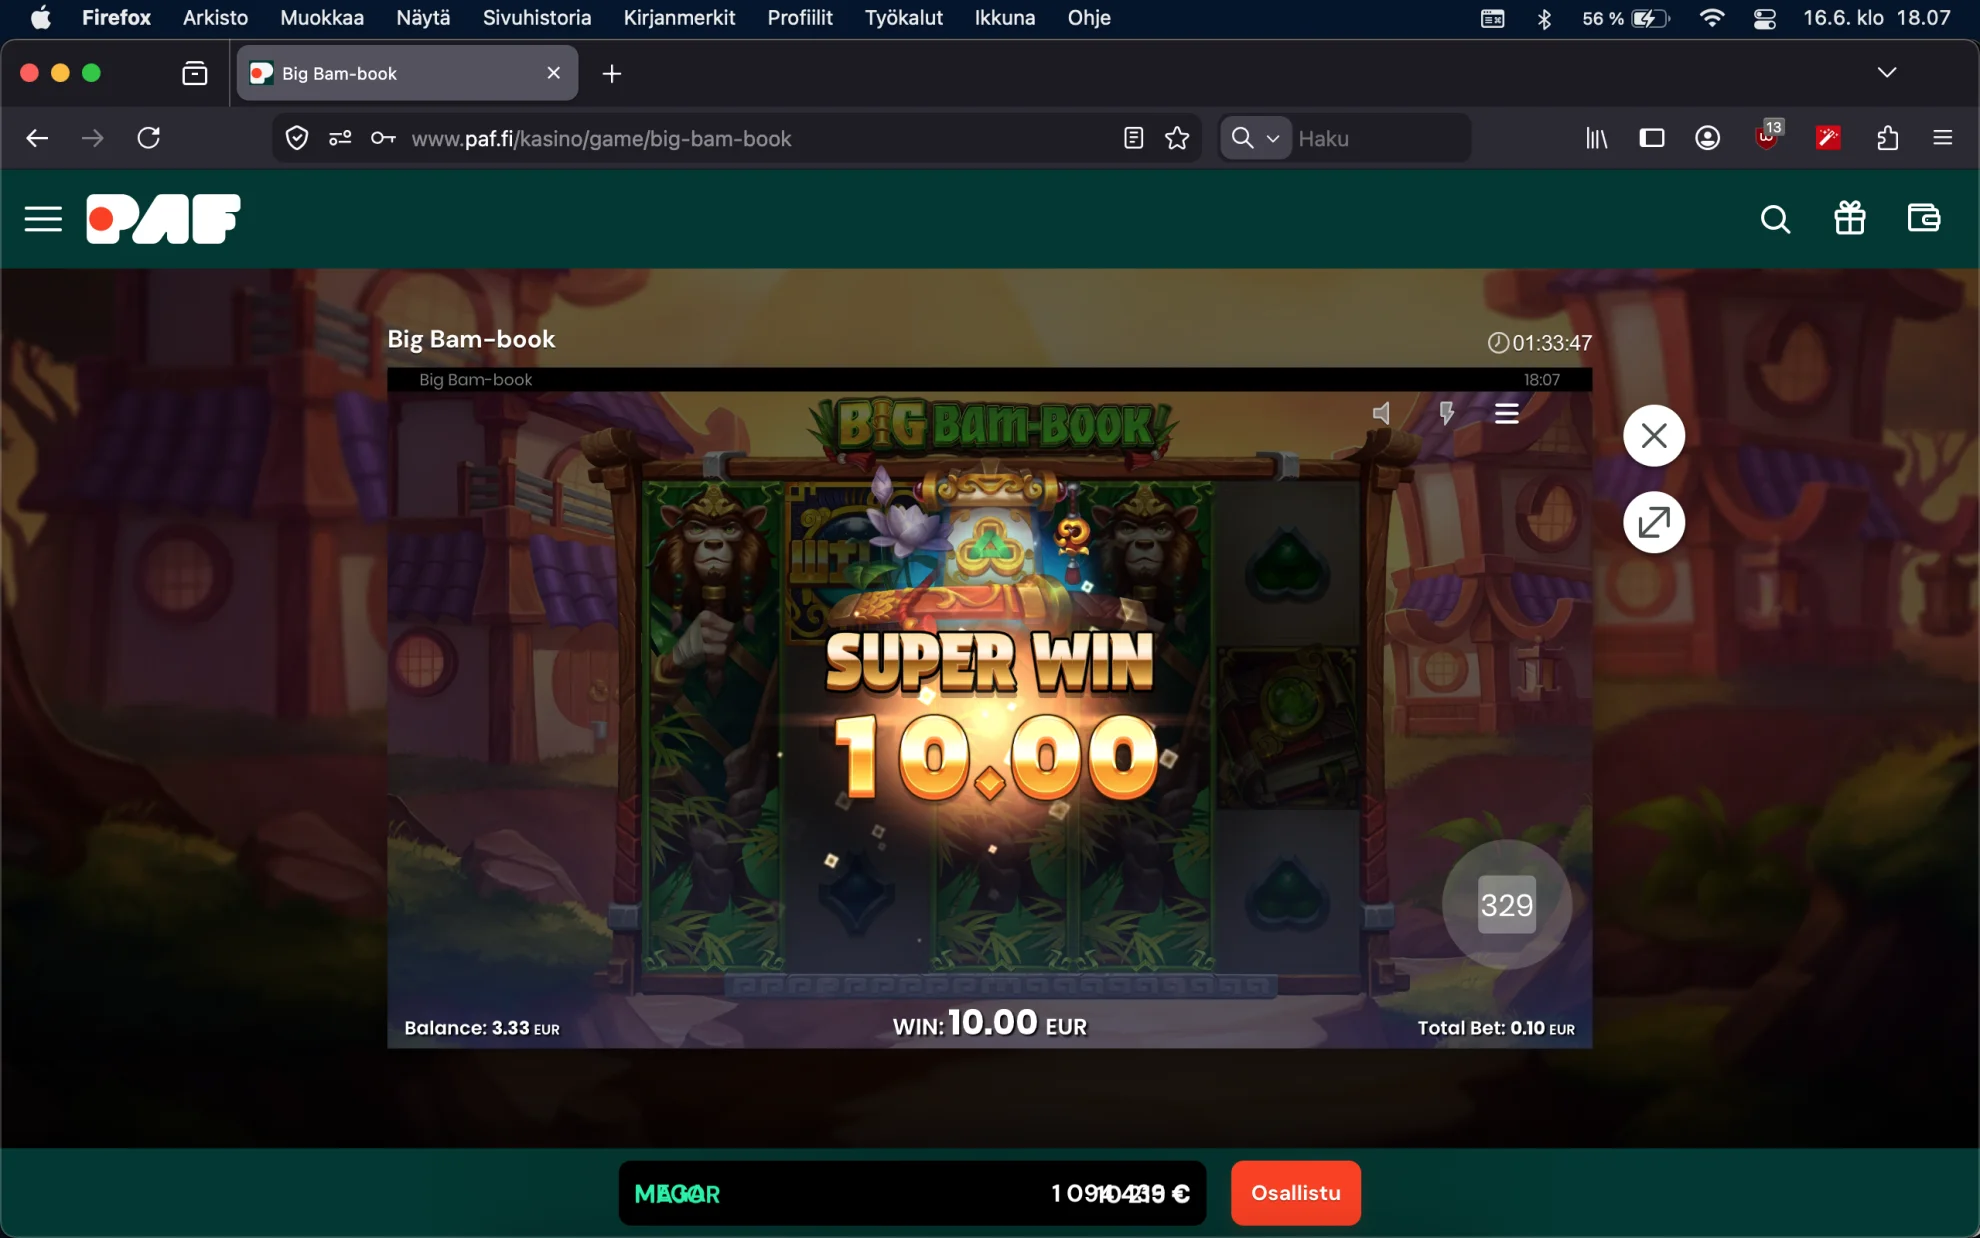Open the Muokkaa menu
The height and width of the screenshot is (1238, 1980).
(x=322, y=18)
